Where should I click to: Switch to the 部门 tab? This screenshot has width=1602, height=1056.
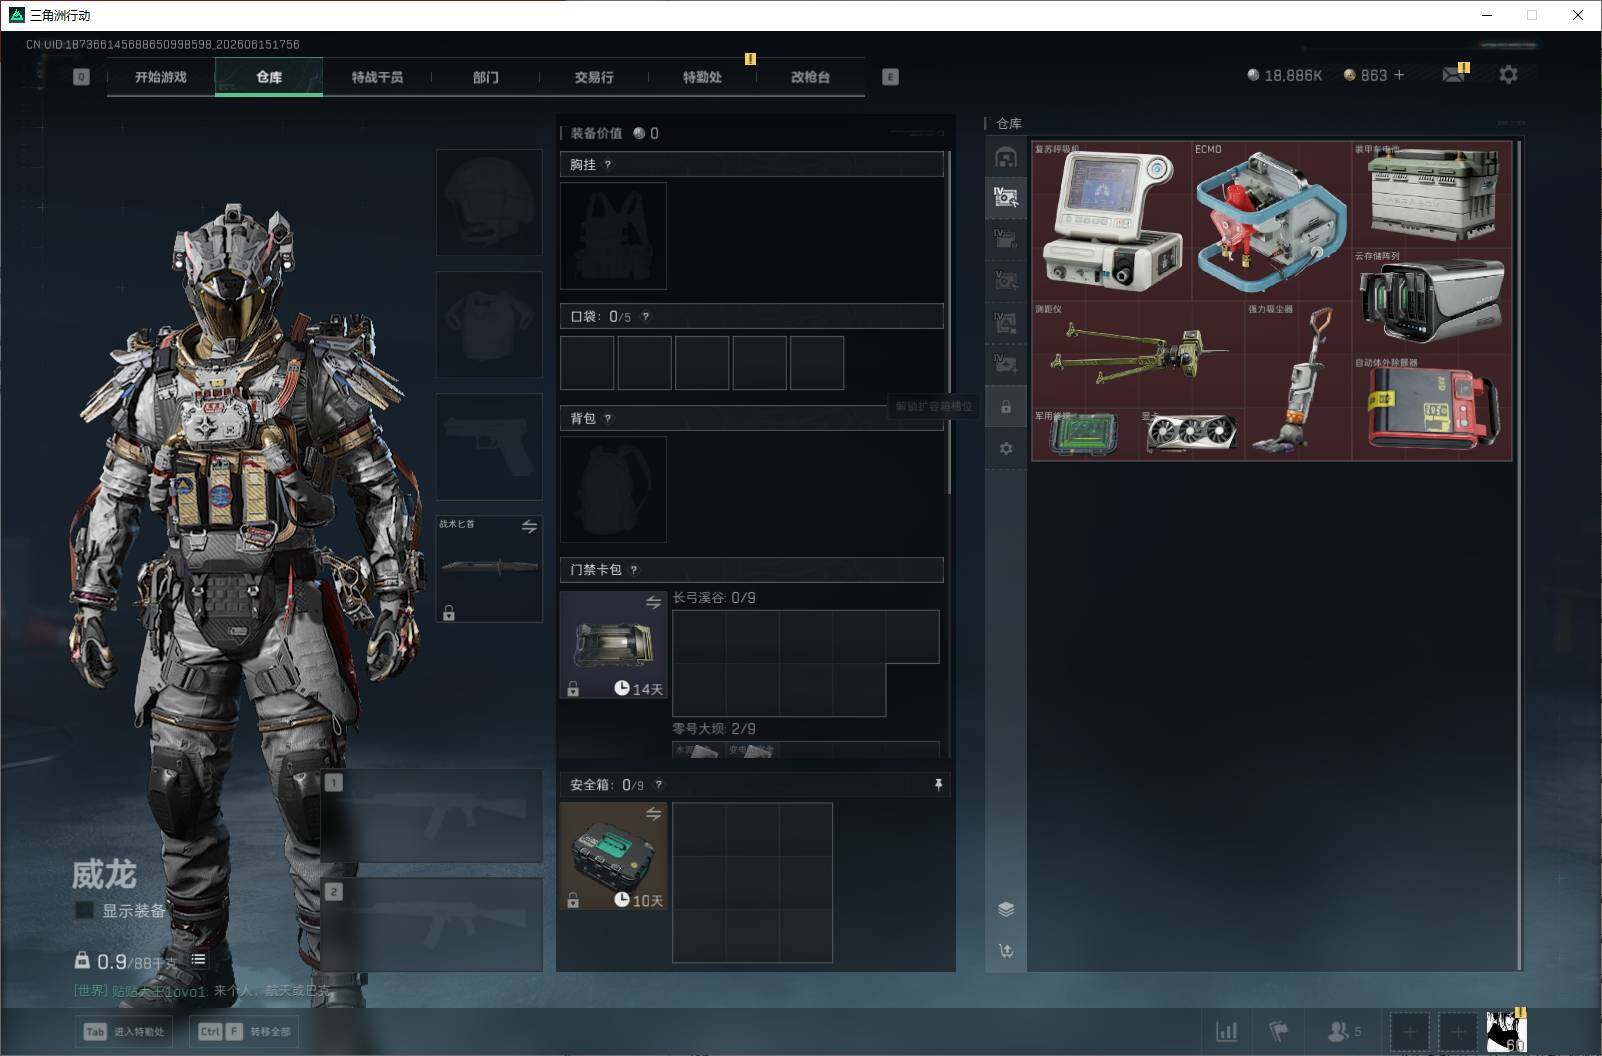(486, 77)
